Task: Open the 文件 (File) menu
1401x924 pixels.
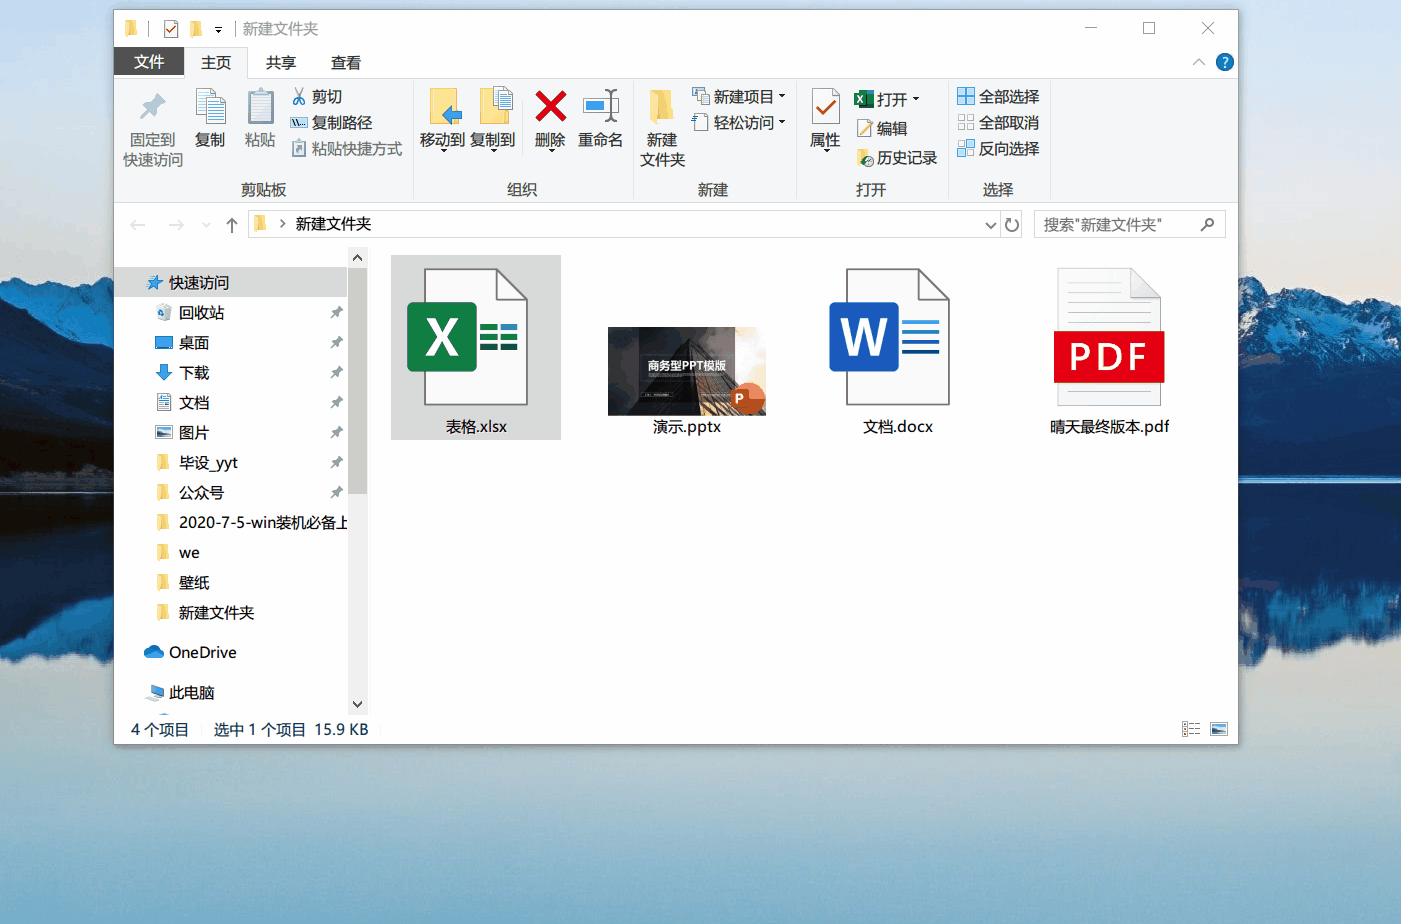Action: [x=148, y=62]
